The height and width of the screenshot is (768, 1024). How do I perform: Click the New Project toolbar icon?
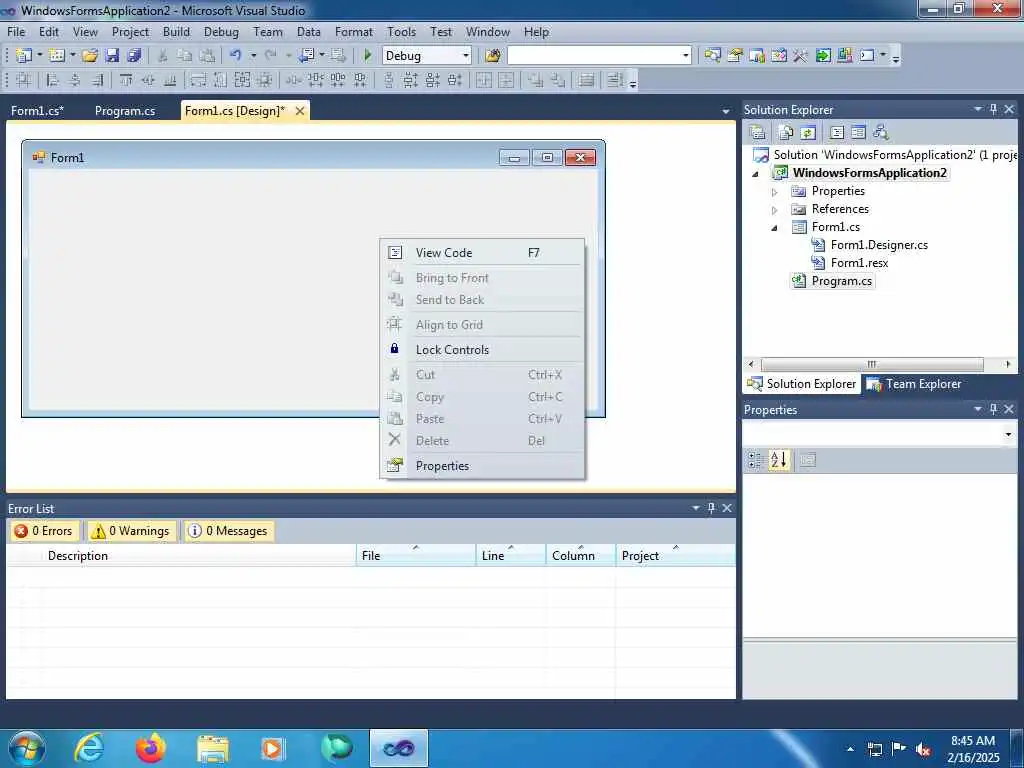tap(24, 56)
